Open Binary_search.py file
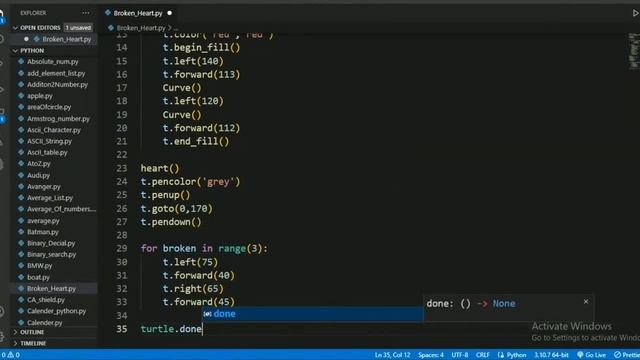Screen dimensions: 640x360 click(x=51, y=254)
